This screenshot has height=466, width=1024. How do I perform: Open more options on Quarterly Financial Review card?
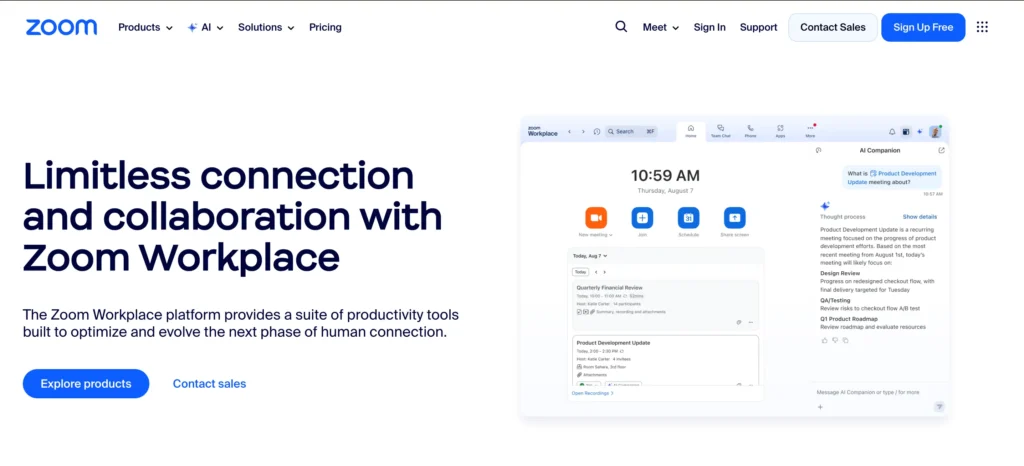(750, 322)
